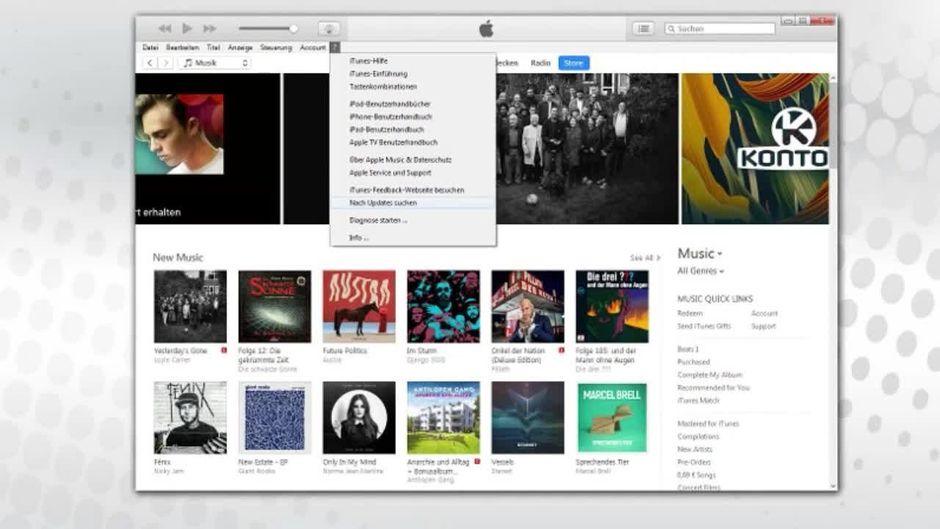Viewport: 940px width, 529px height.
Task: Click the Account quick link
Action: (764, 313)
